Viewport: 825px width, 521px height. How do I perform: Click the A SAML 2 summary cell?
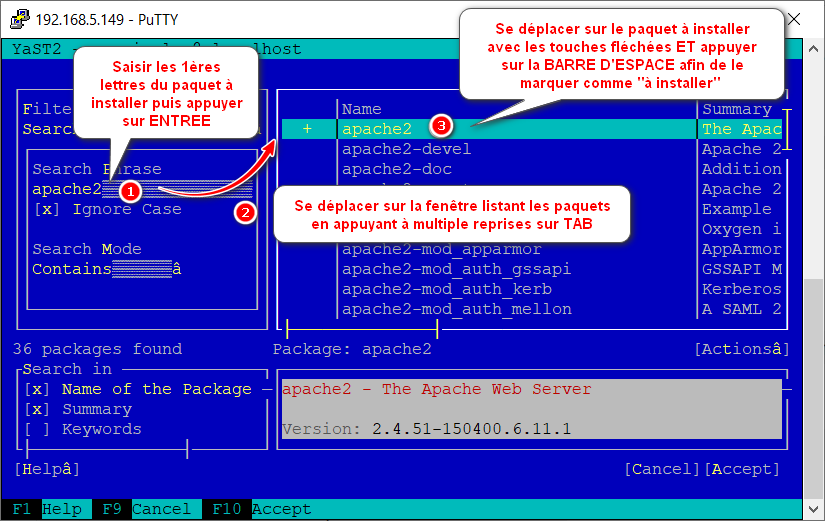(741, 309)
